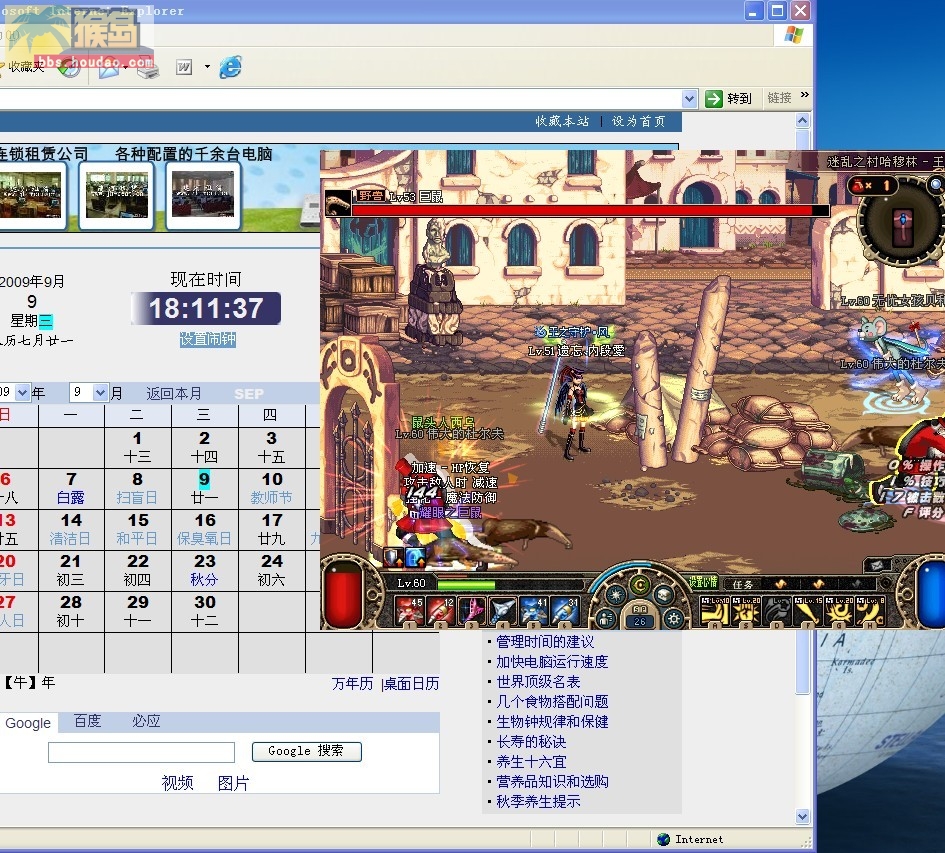This screenshot has height=853, width=945.
Task: Open the year dropdown in the calendar
Action: pos(22,393)
